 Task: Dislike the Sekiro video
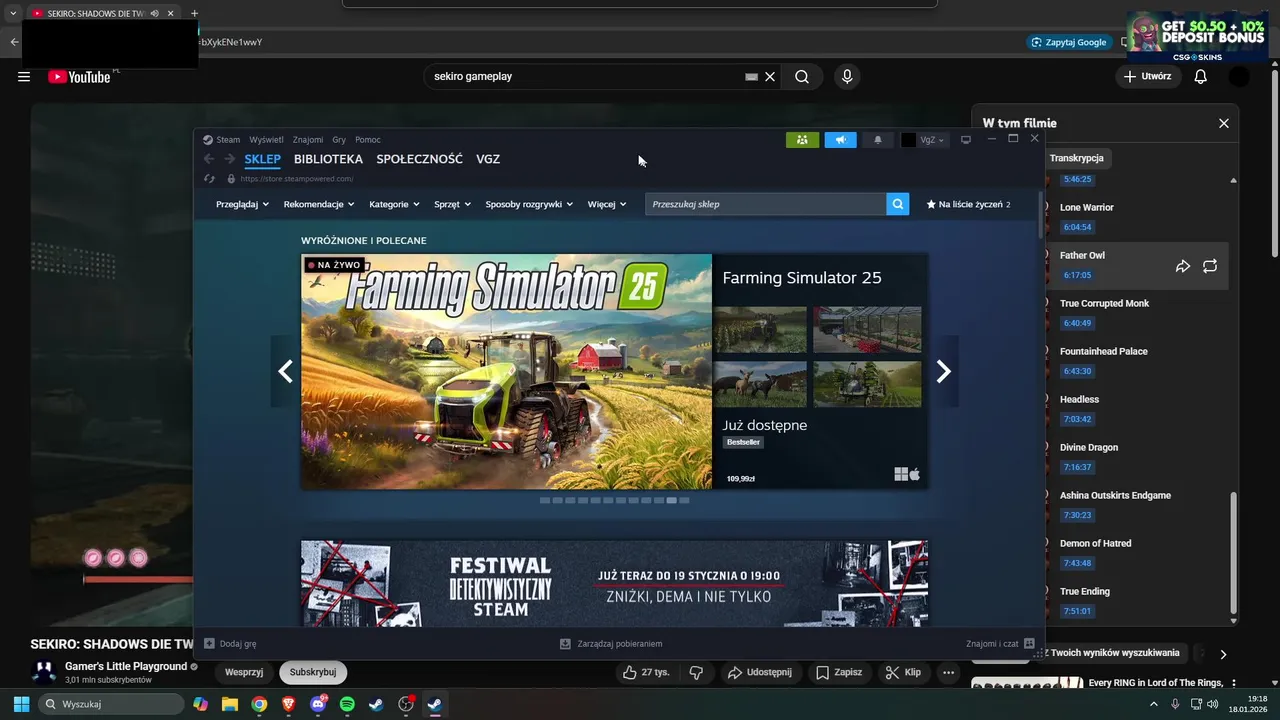[x=697, y=672]
